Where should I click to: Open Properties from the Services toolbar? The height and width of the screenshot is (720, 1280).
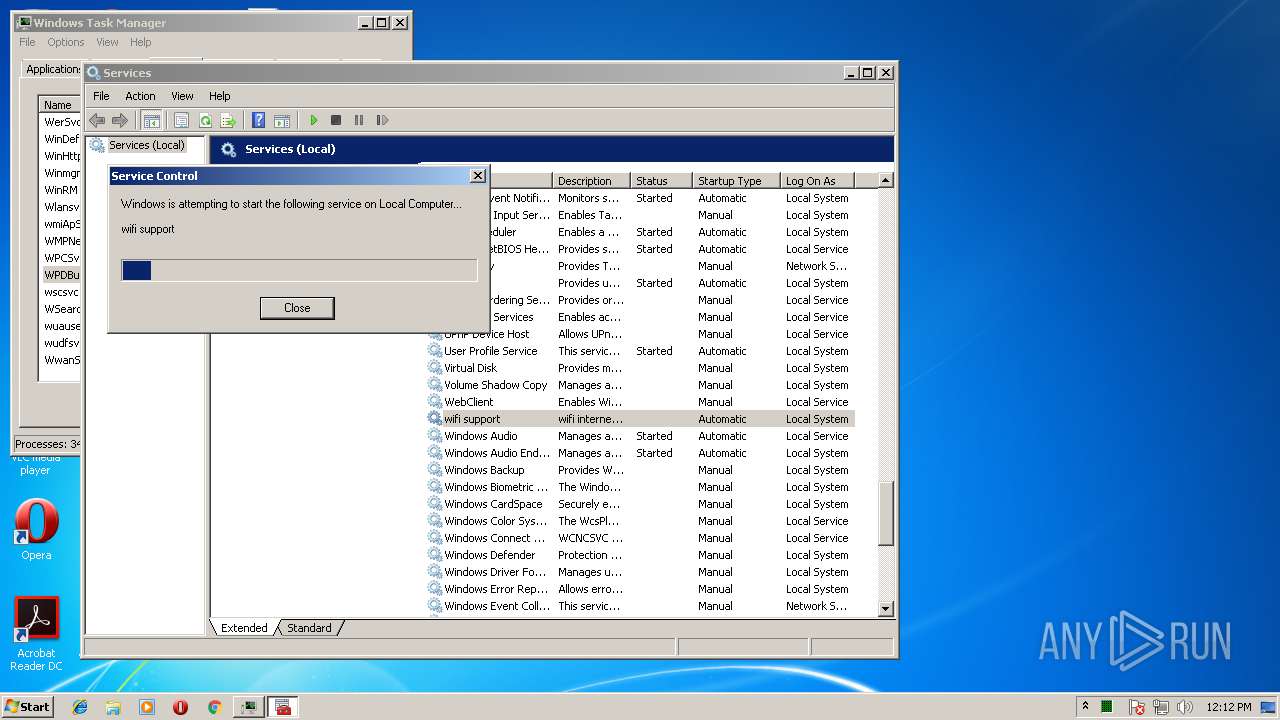pyautogui.click(x=181, y=120)
